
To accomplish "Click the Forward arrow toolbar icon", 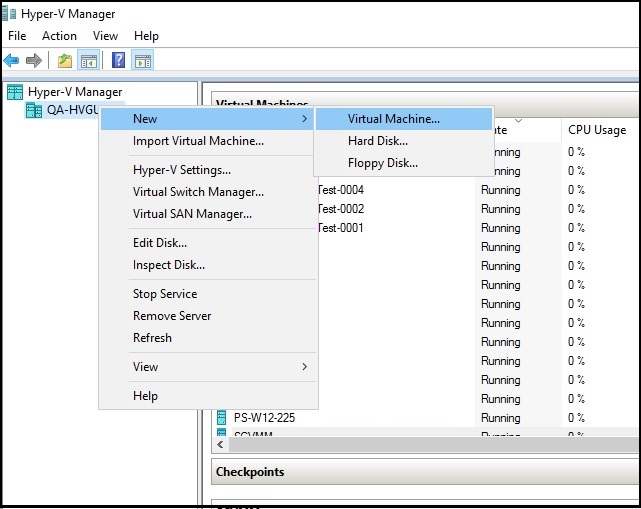I will pos(34,60).
